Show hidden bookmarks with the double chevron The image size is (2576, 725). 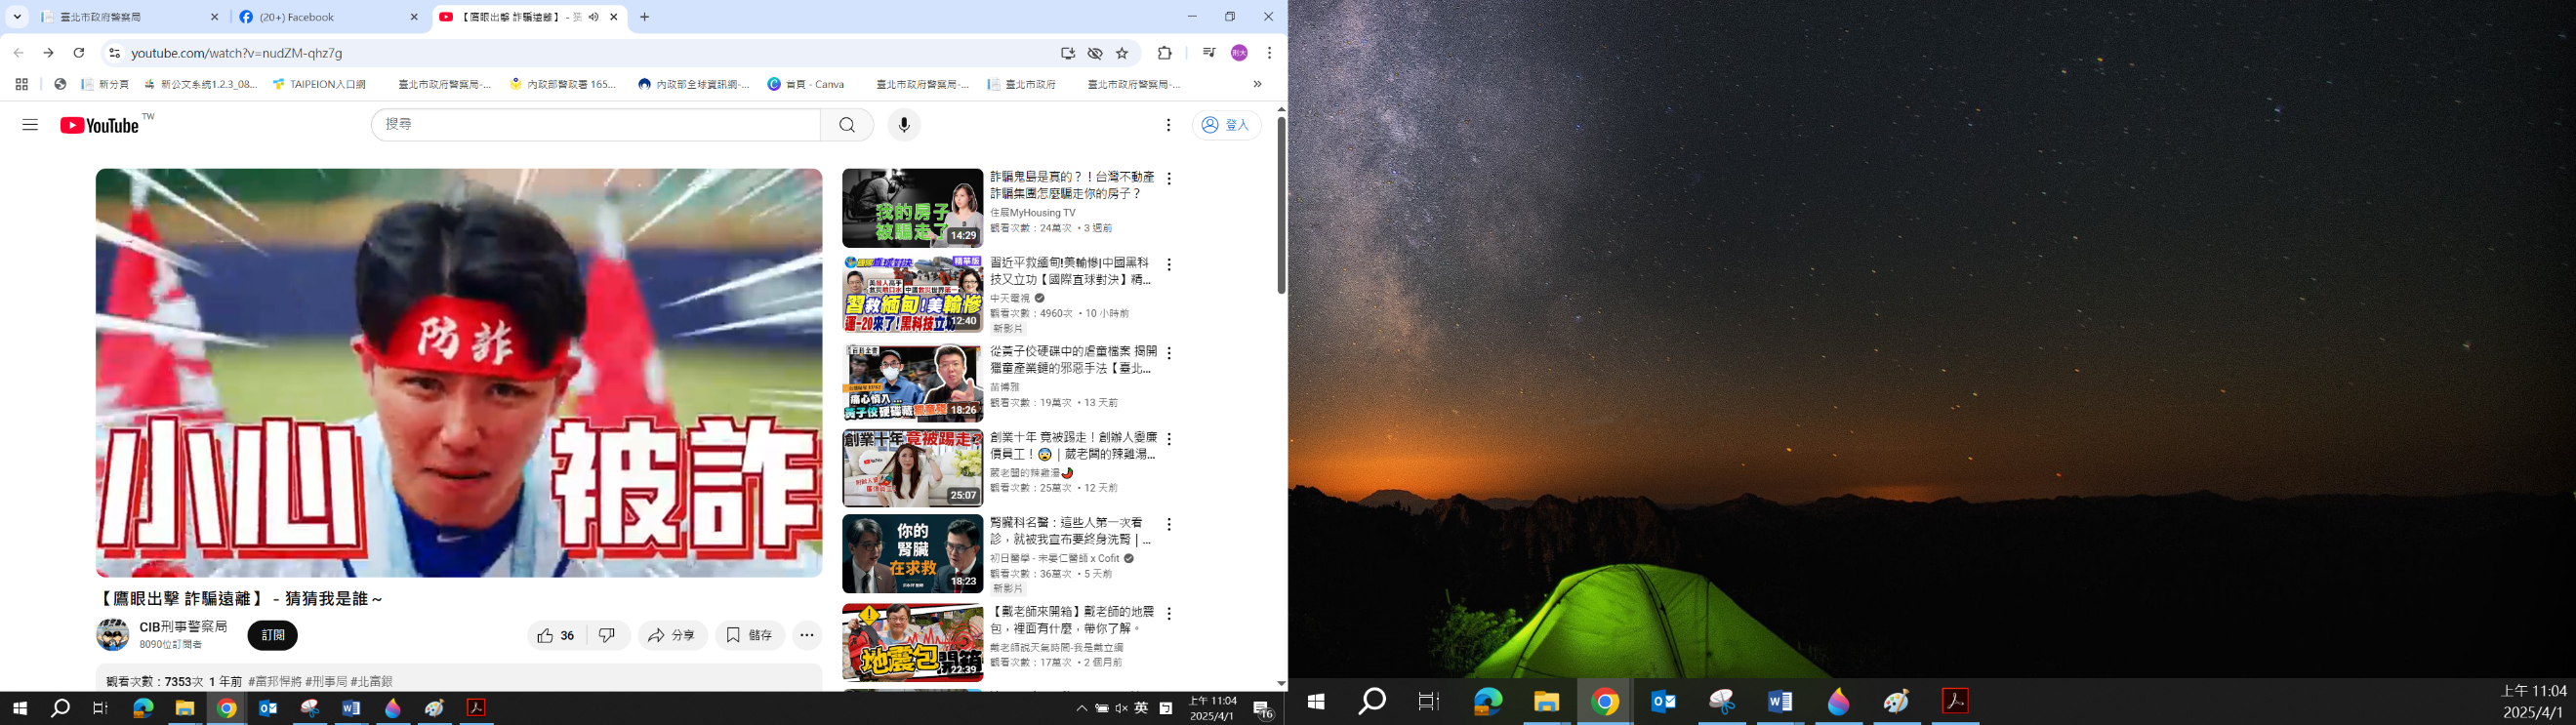1257,85
